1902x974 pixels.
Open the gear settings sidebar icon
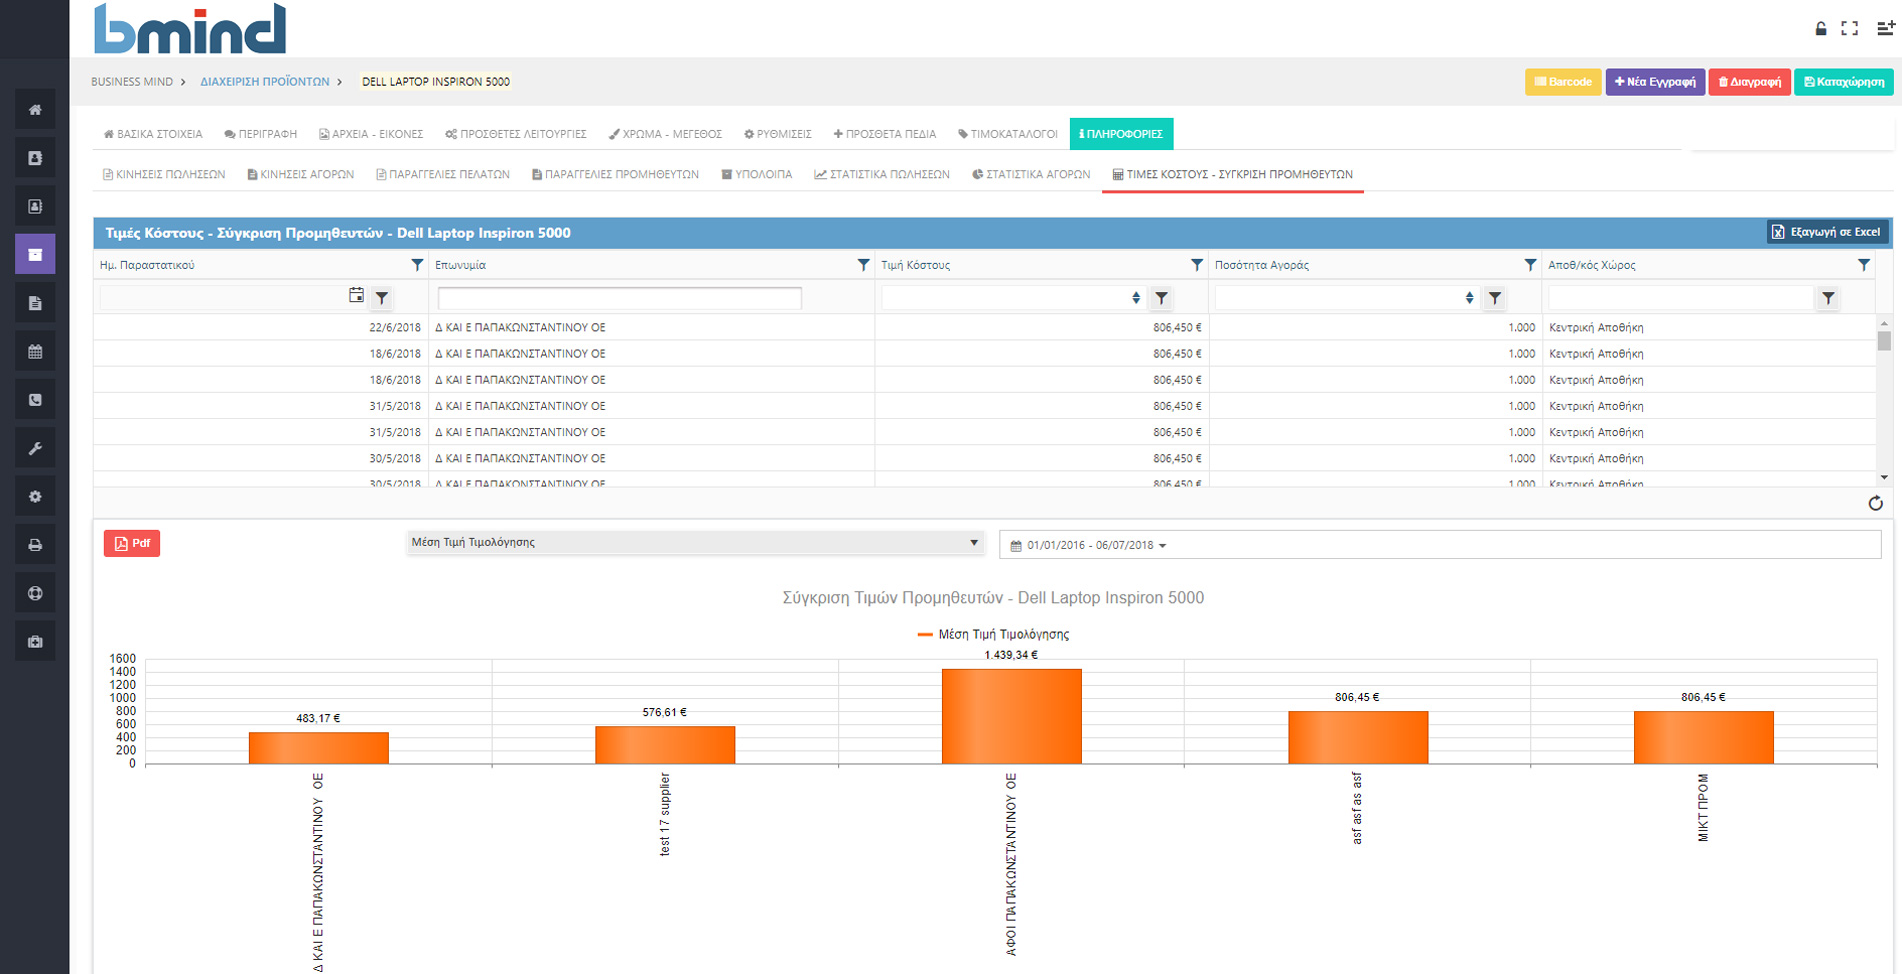pyautogui.click(x=35, y=496)
